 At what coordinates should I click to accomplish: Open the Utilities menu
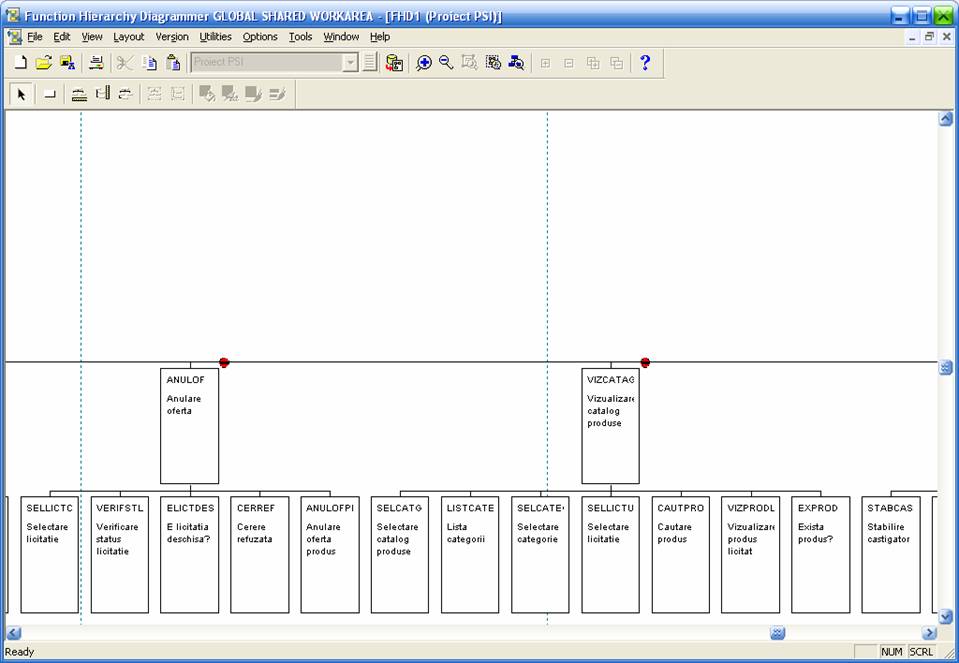click(215, 37)
